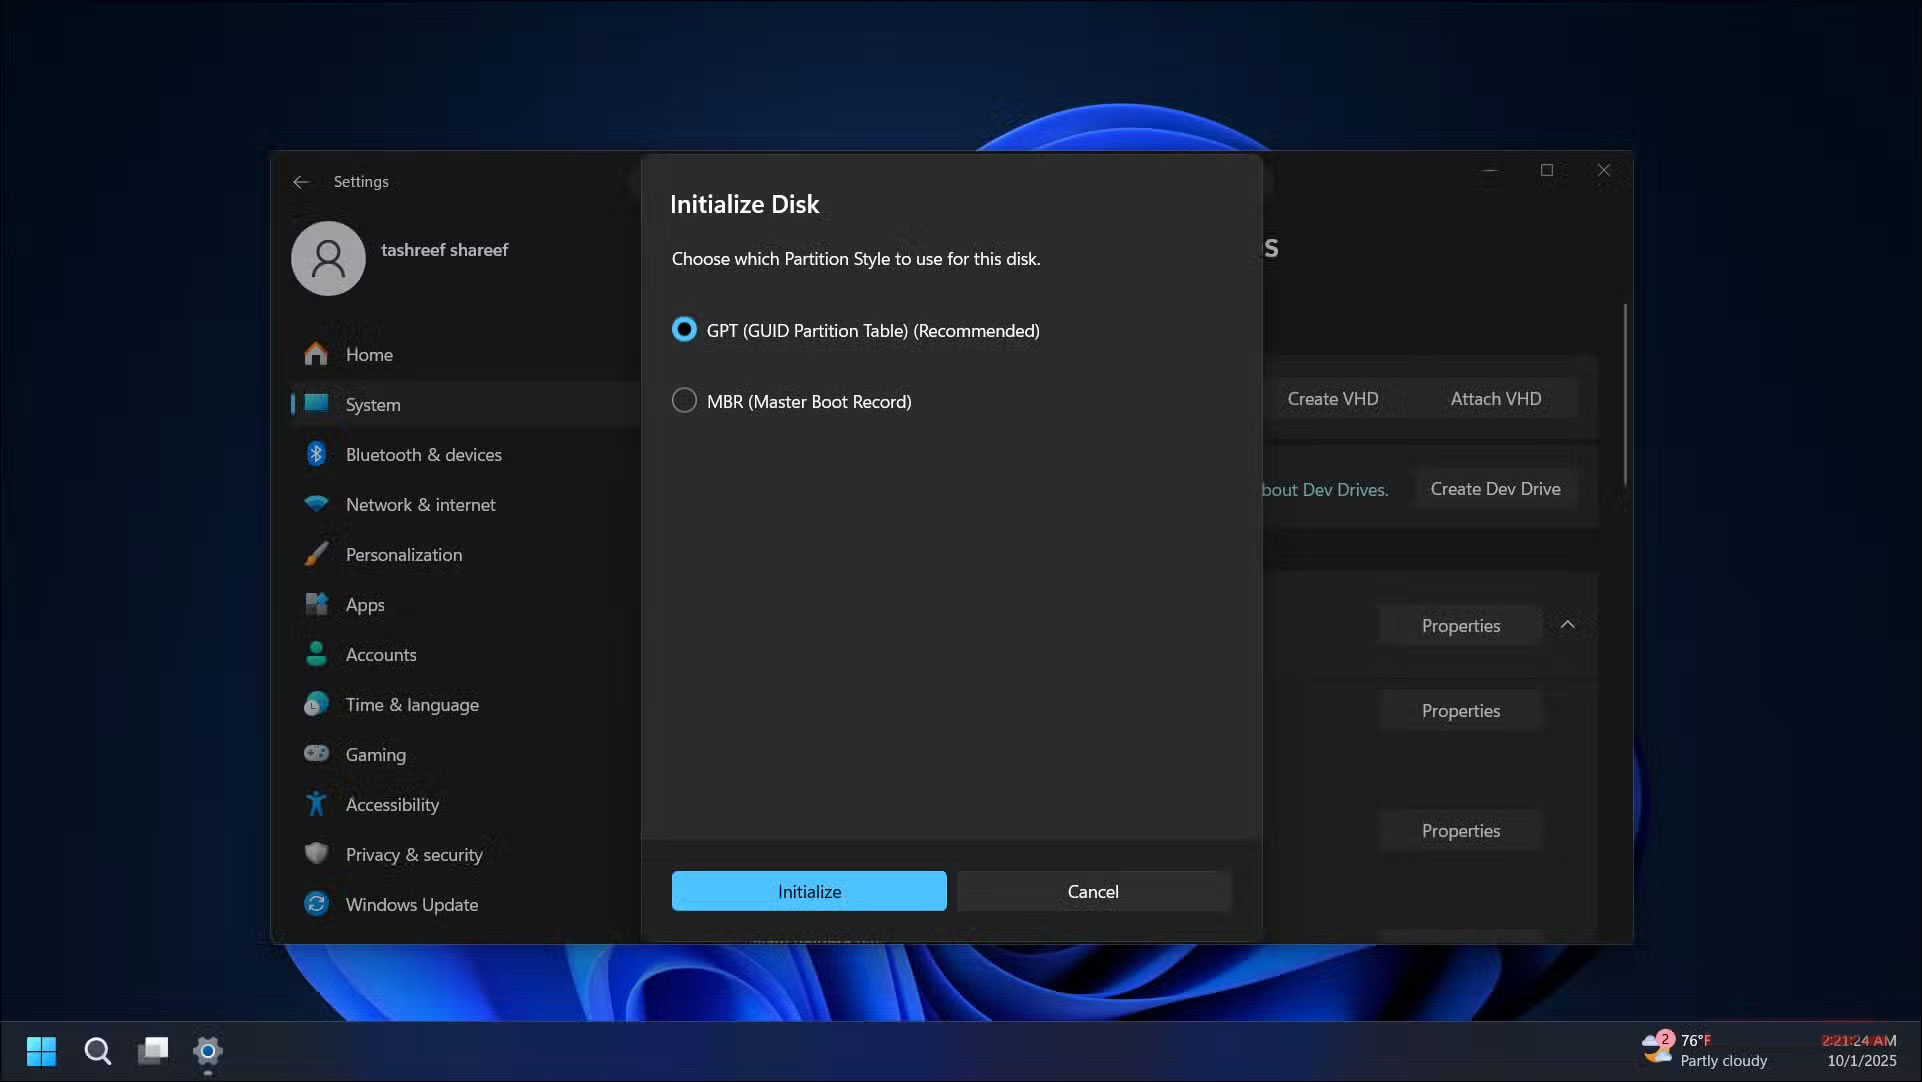The image size is (1922, 1082).
Task: Cancel the Initialize Disk dialog
Action: [1093, 890]
